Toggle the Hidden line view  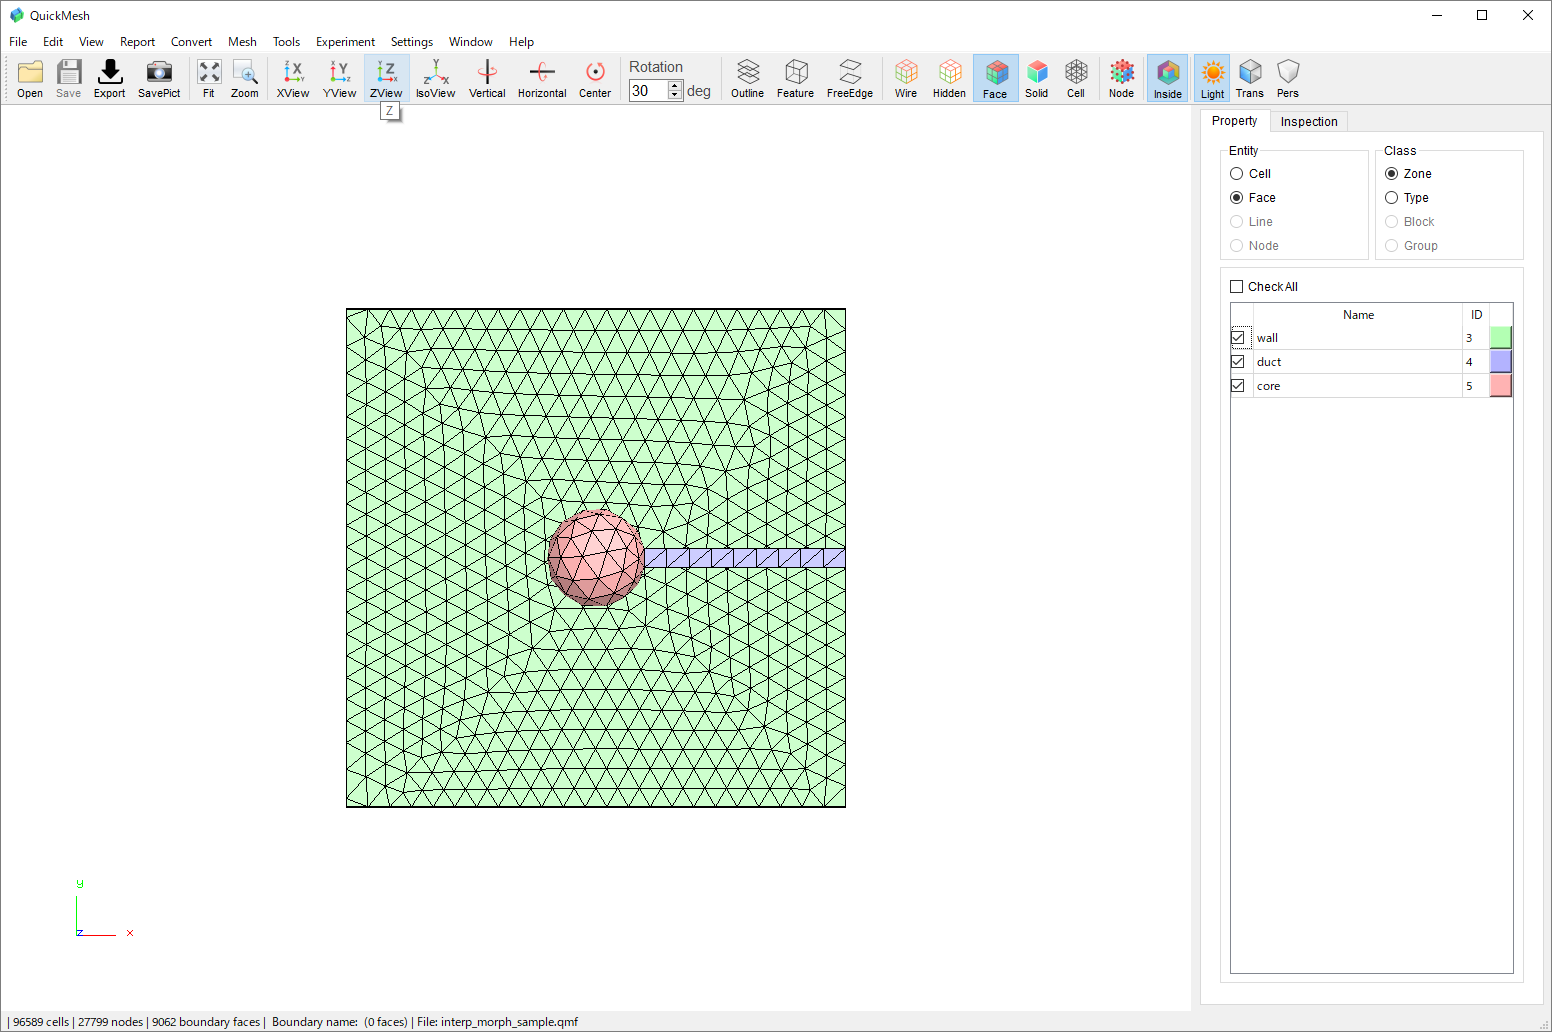pos(949,77)
